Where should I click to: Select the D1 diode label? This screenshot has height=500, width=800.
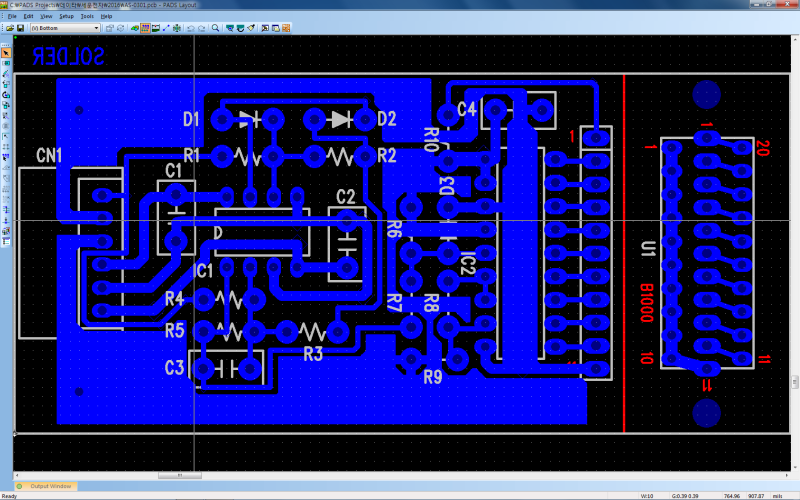(191, 119)
